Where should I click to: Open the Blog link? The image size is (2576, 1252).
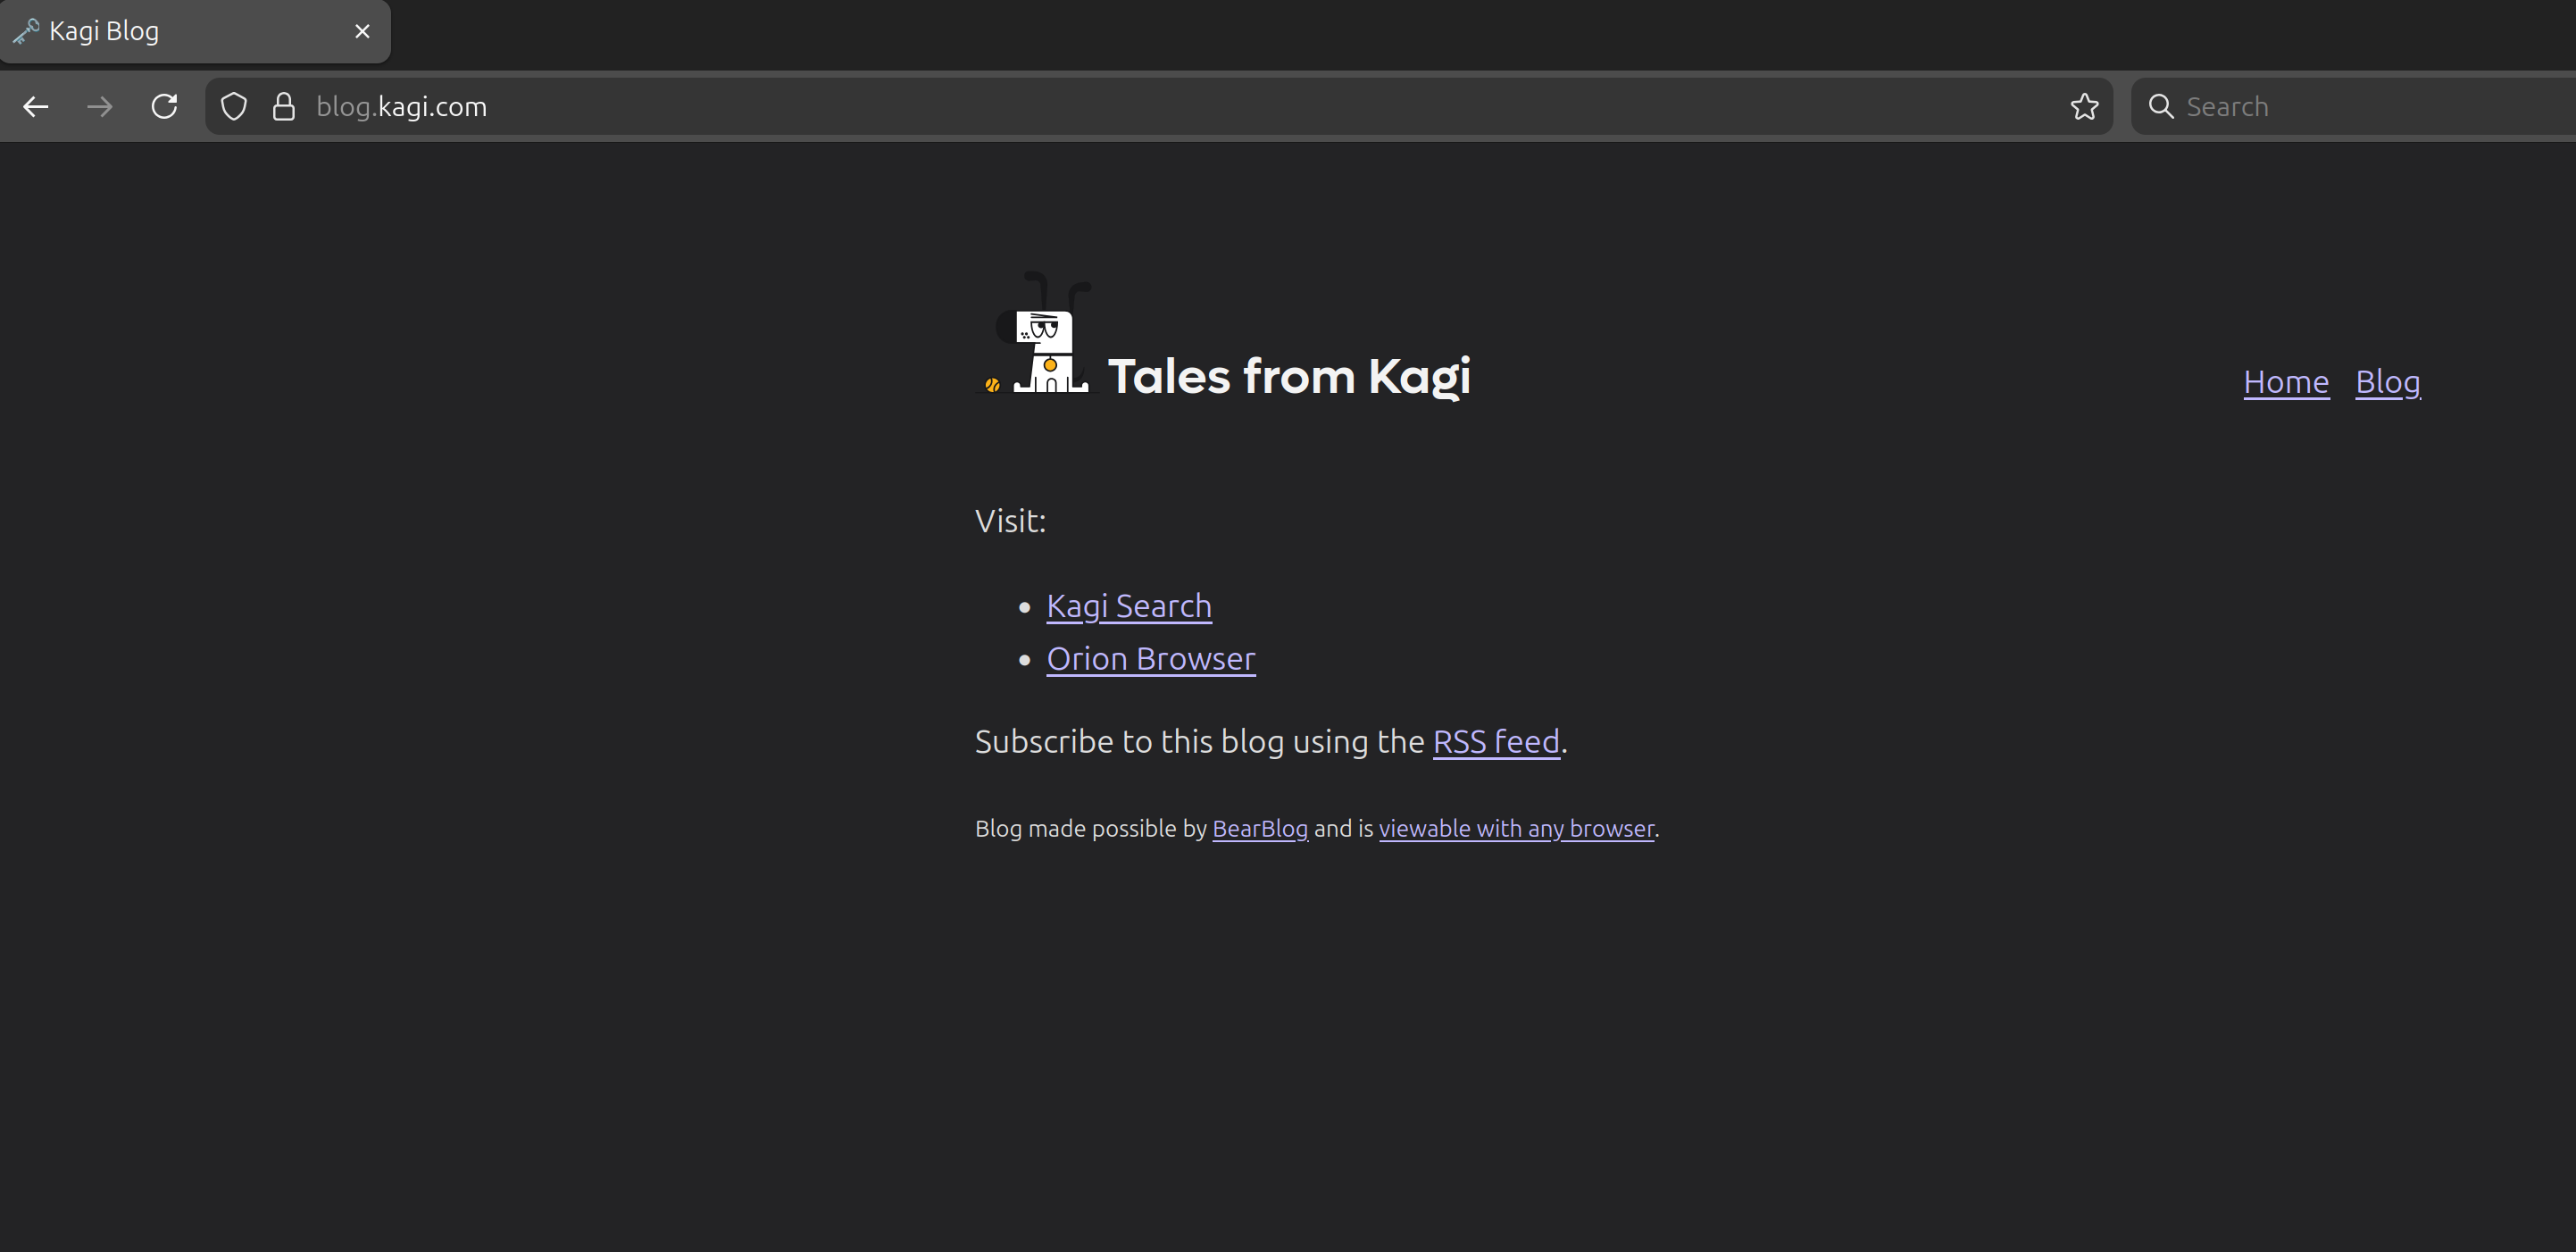click(x=2387, y=381)
